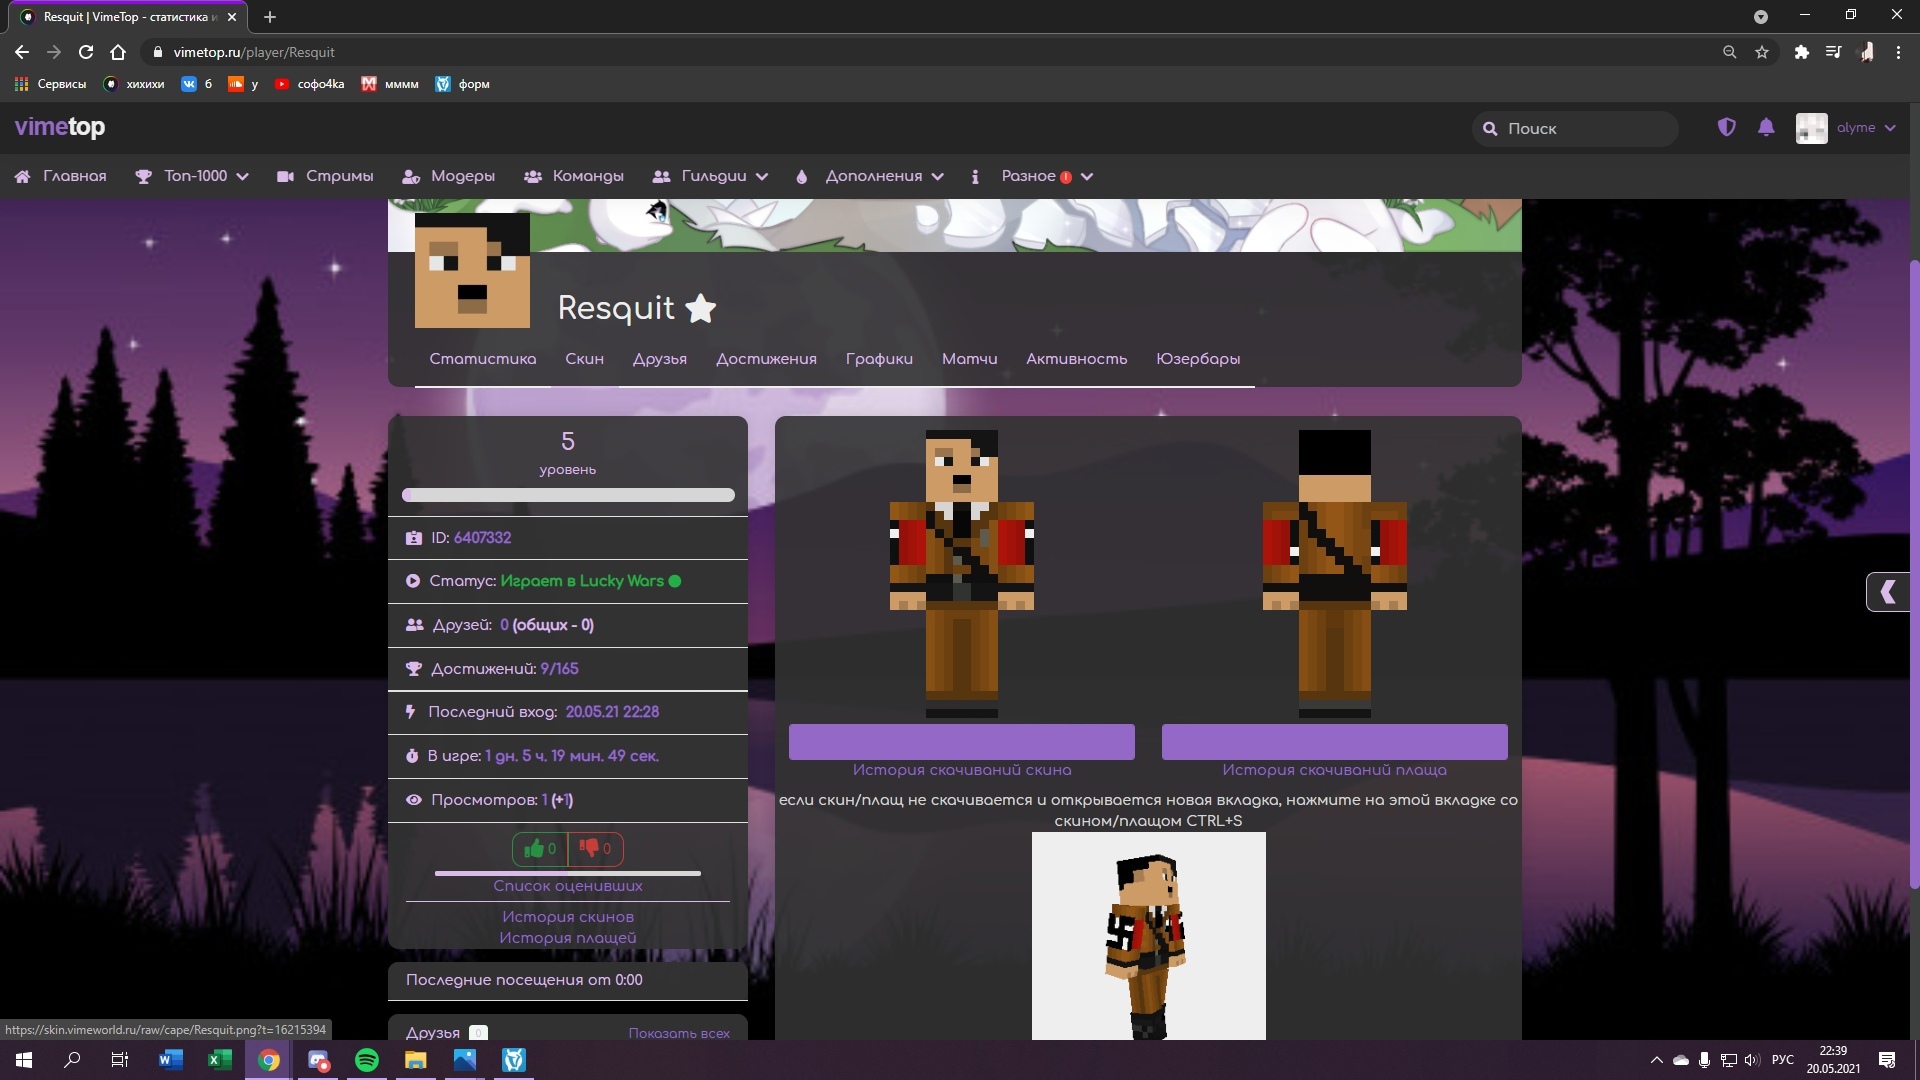Image resolution: width=1920 pixels, height=1080 pixels.
Task: Open Word from the taskbar
Action: [170, 1060]
